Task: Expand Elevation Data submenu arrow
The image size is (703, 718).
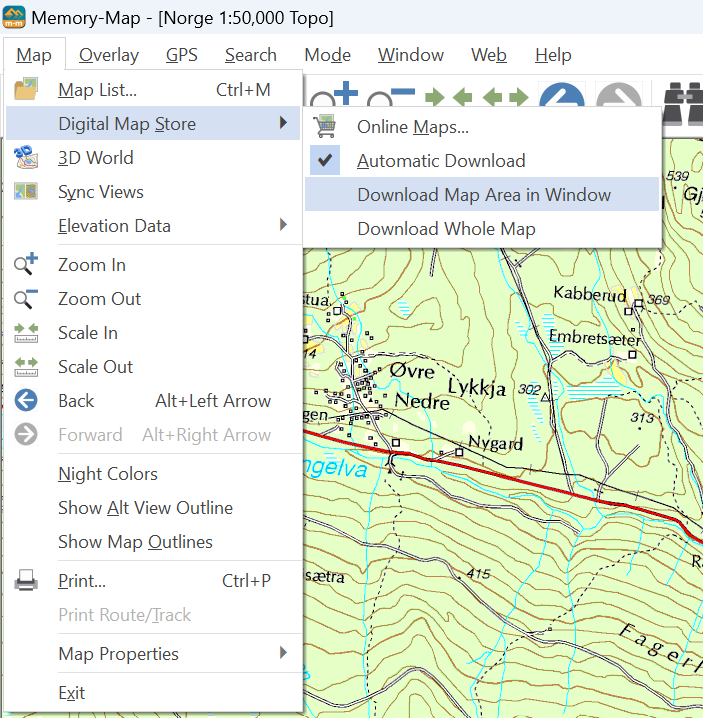Action: (x=283, y=225)
